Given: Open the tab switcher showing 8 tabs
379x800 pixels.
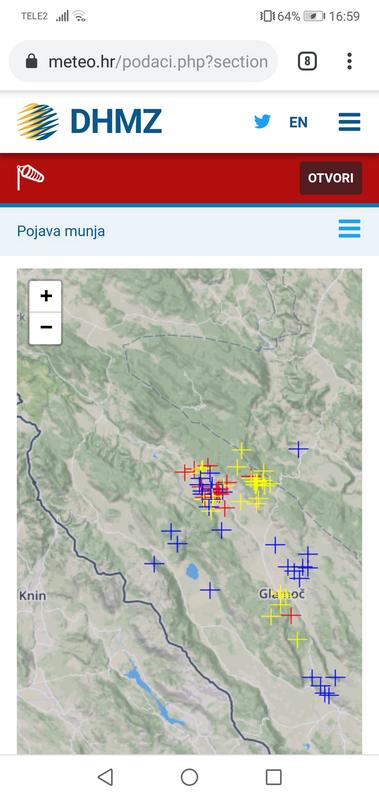Looking at the screenshot, I should click(307, 61).
